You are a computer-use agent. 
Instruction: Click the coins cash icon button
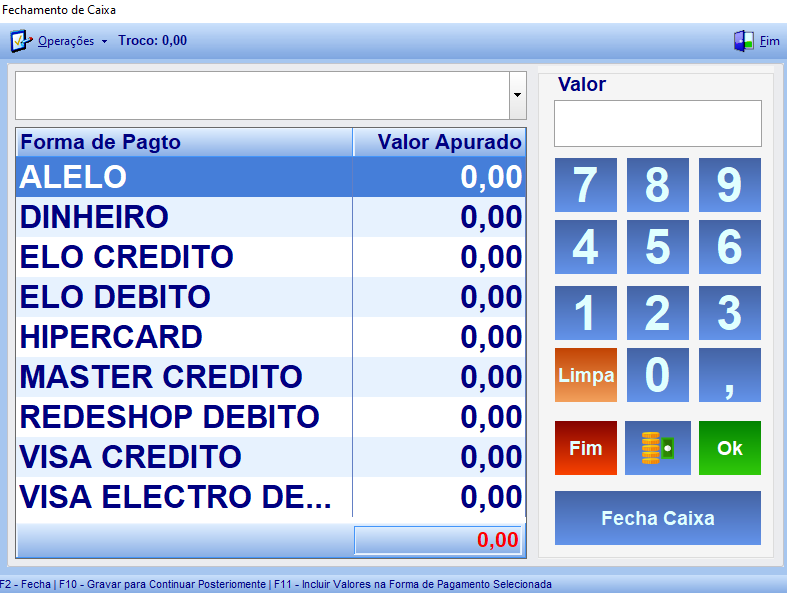657,448
